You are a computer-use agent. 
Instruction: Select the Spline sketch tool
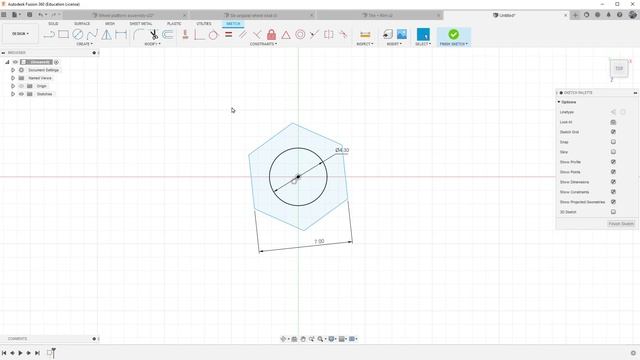(92, 34)
